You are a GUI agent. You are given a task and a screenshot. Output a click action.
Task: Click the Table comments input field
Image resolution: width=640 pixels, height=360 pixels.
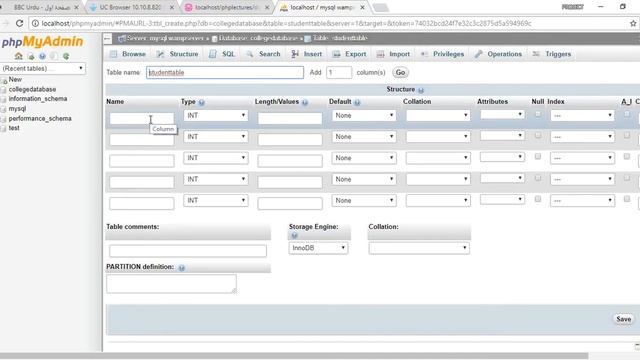pos(188,251)
